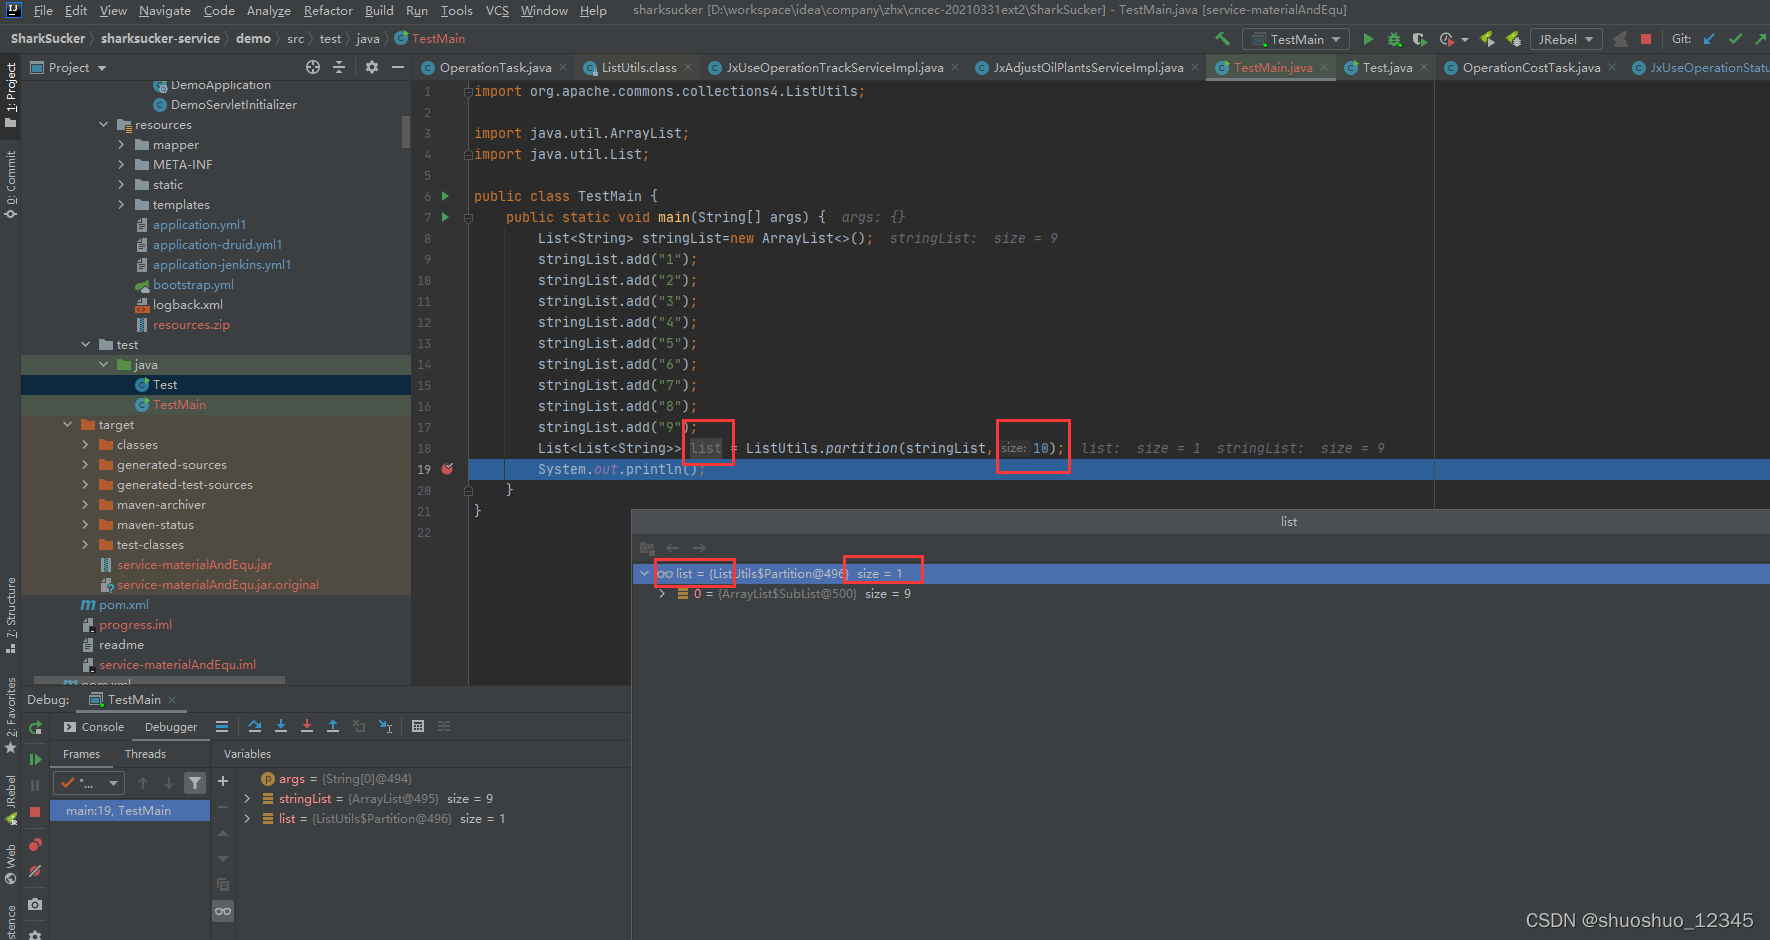Switch to Console tab in Debug
The width and height of the screenshot is (1770, 940).
[94, 727]
